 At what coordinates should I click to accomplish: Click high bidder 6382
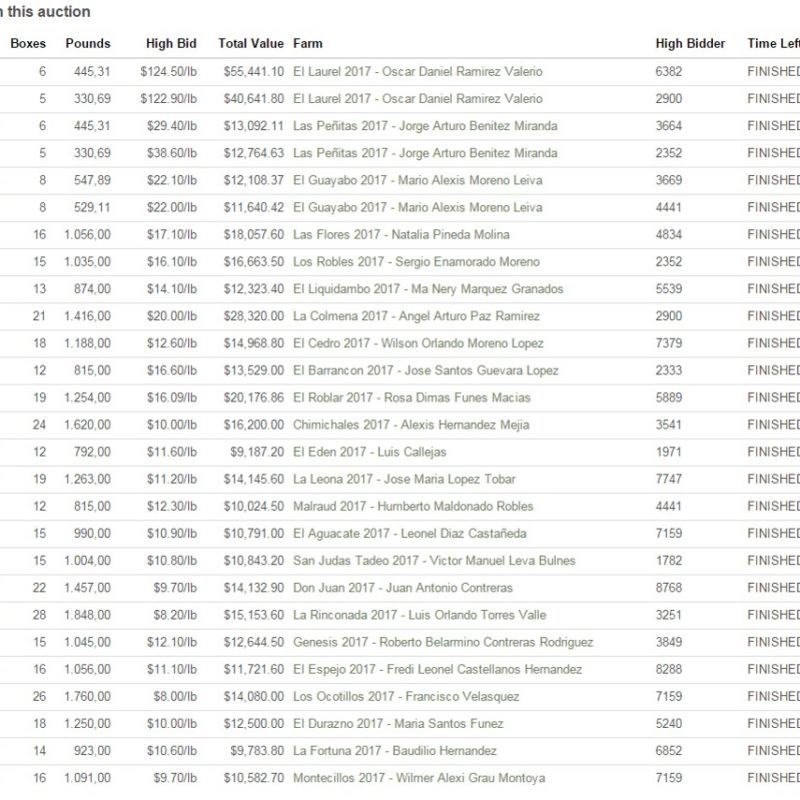click(x=668, y=71)
